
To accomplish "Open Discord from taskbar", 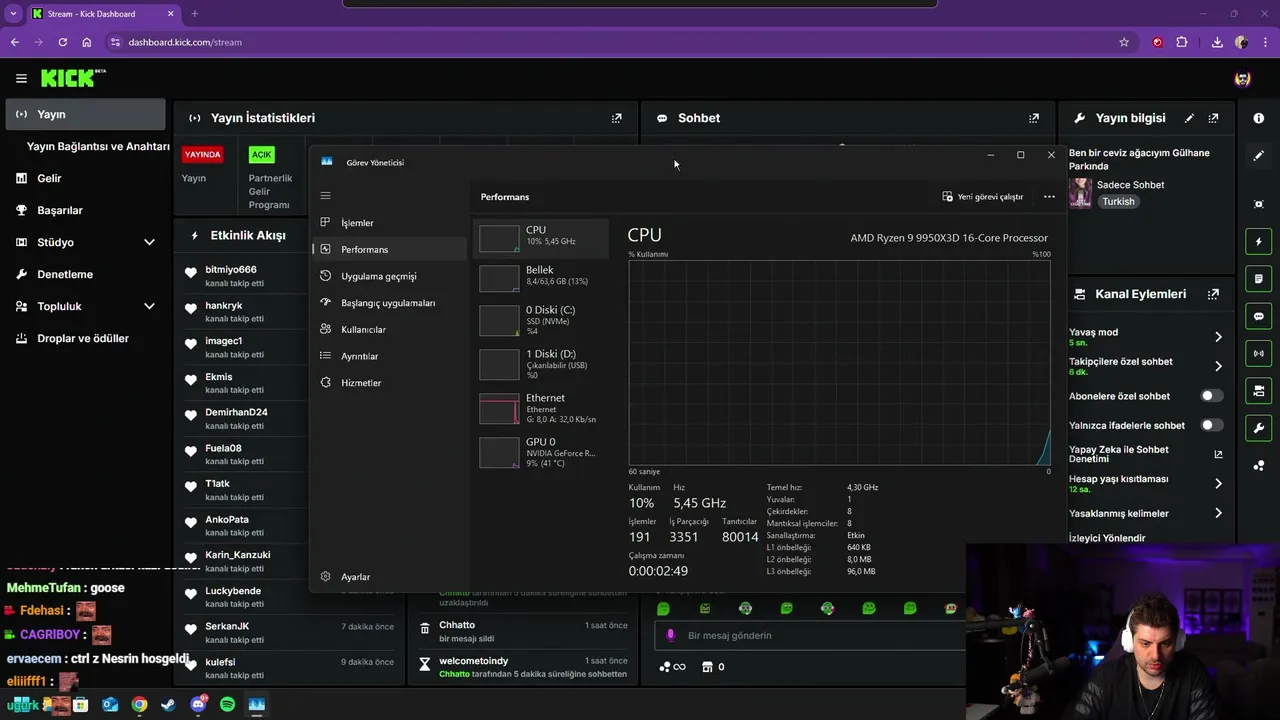I will coord(198,704).
